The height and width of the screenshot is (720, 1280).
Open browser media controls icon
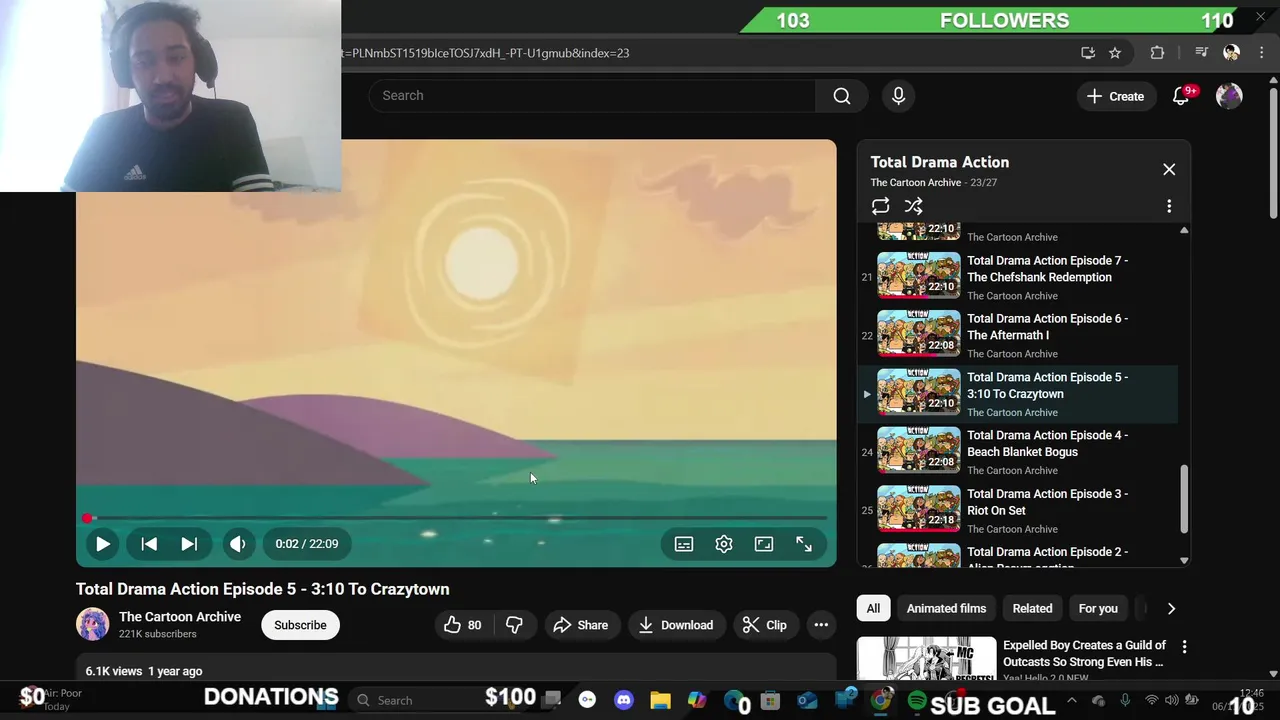[x=1201, y=53]
